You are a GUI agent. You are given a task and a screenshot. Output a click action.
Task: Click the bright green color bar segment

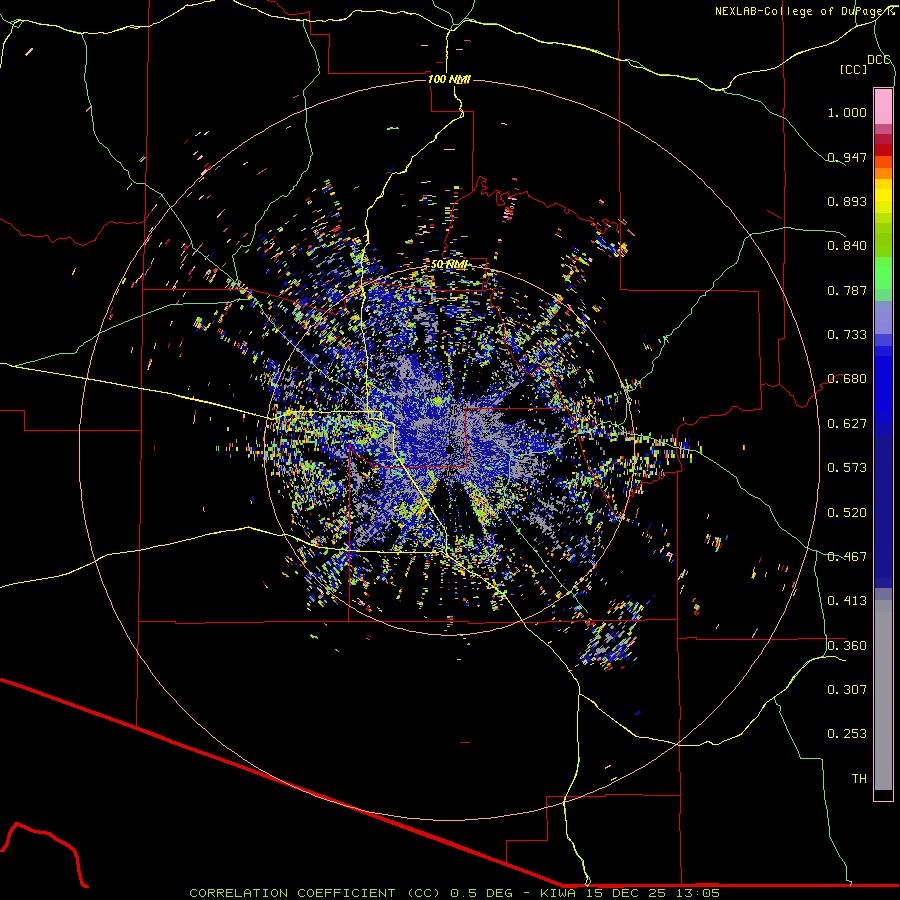(883, 273)
